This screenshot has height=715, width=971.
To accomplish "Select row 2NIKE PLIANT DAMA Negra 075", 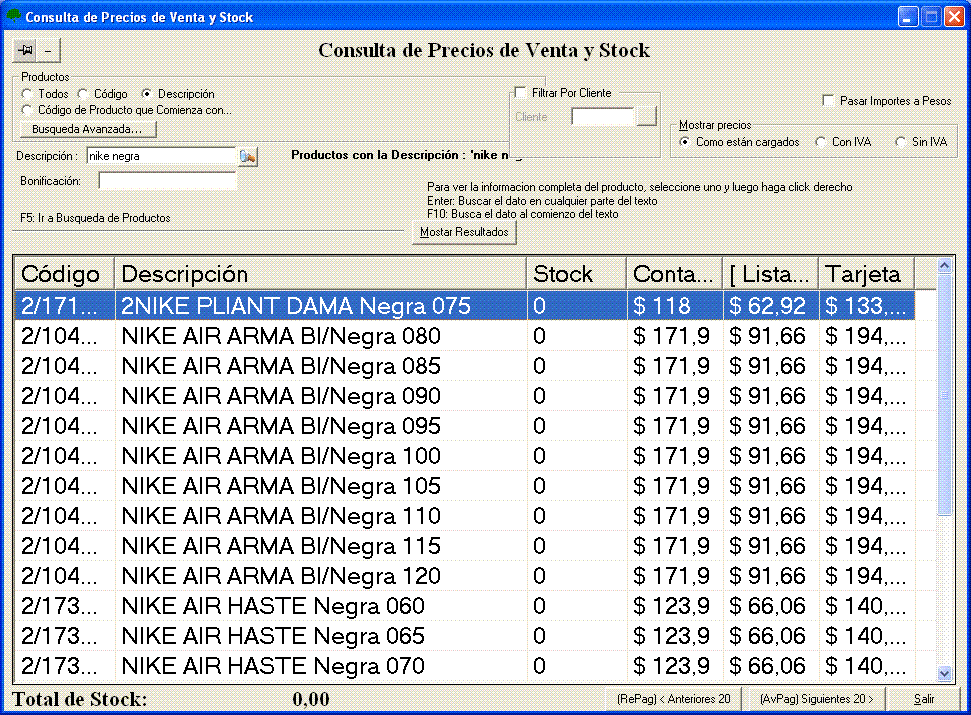I will [464, 306].
